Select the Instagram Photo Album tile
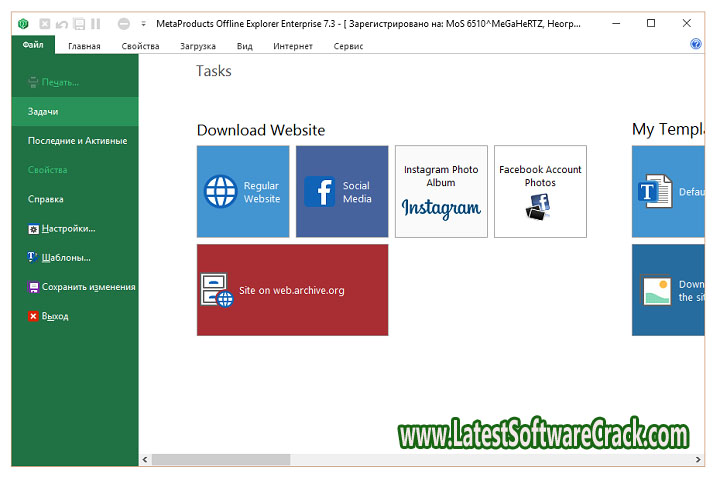The image size is (720, 480). [441, 192]
